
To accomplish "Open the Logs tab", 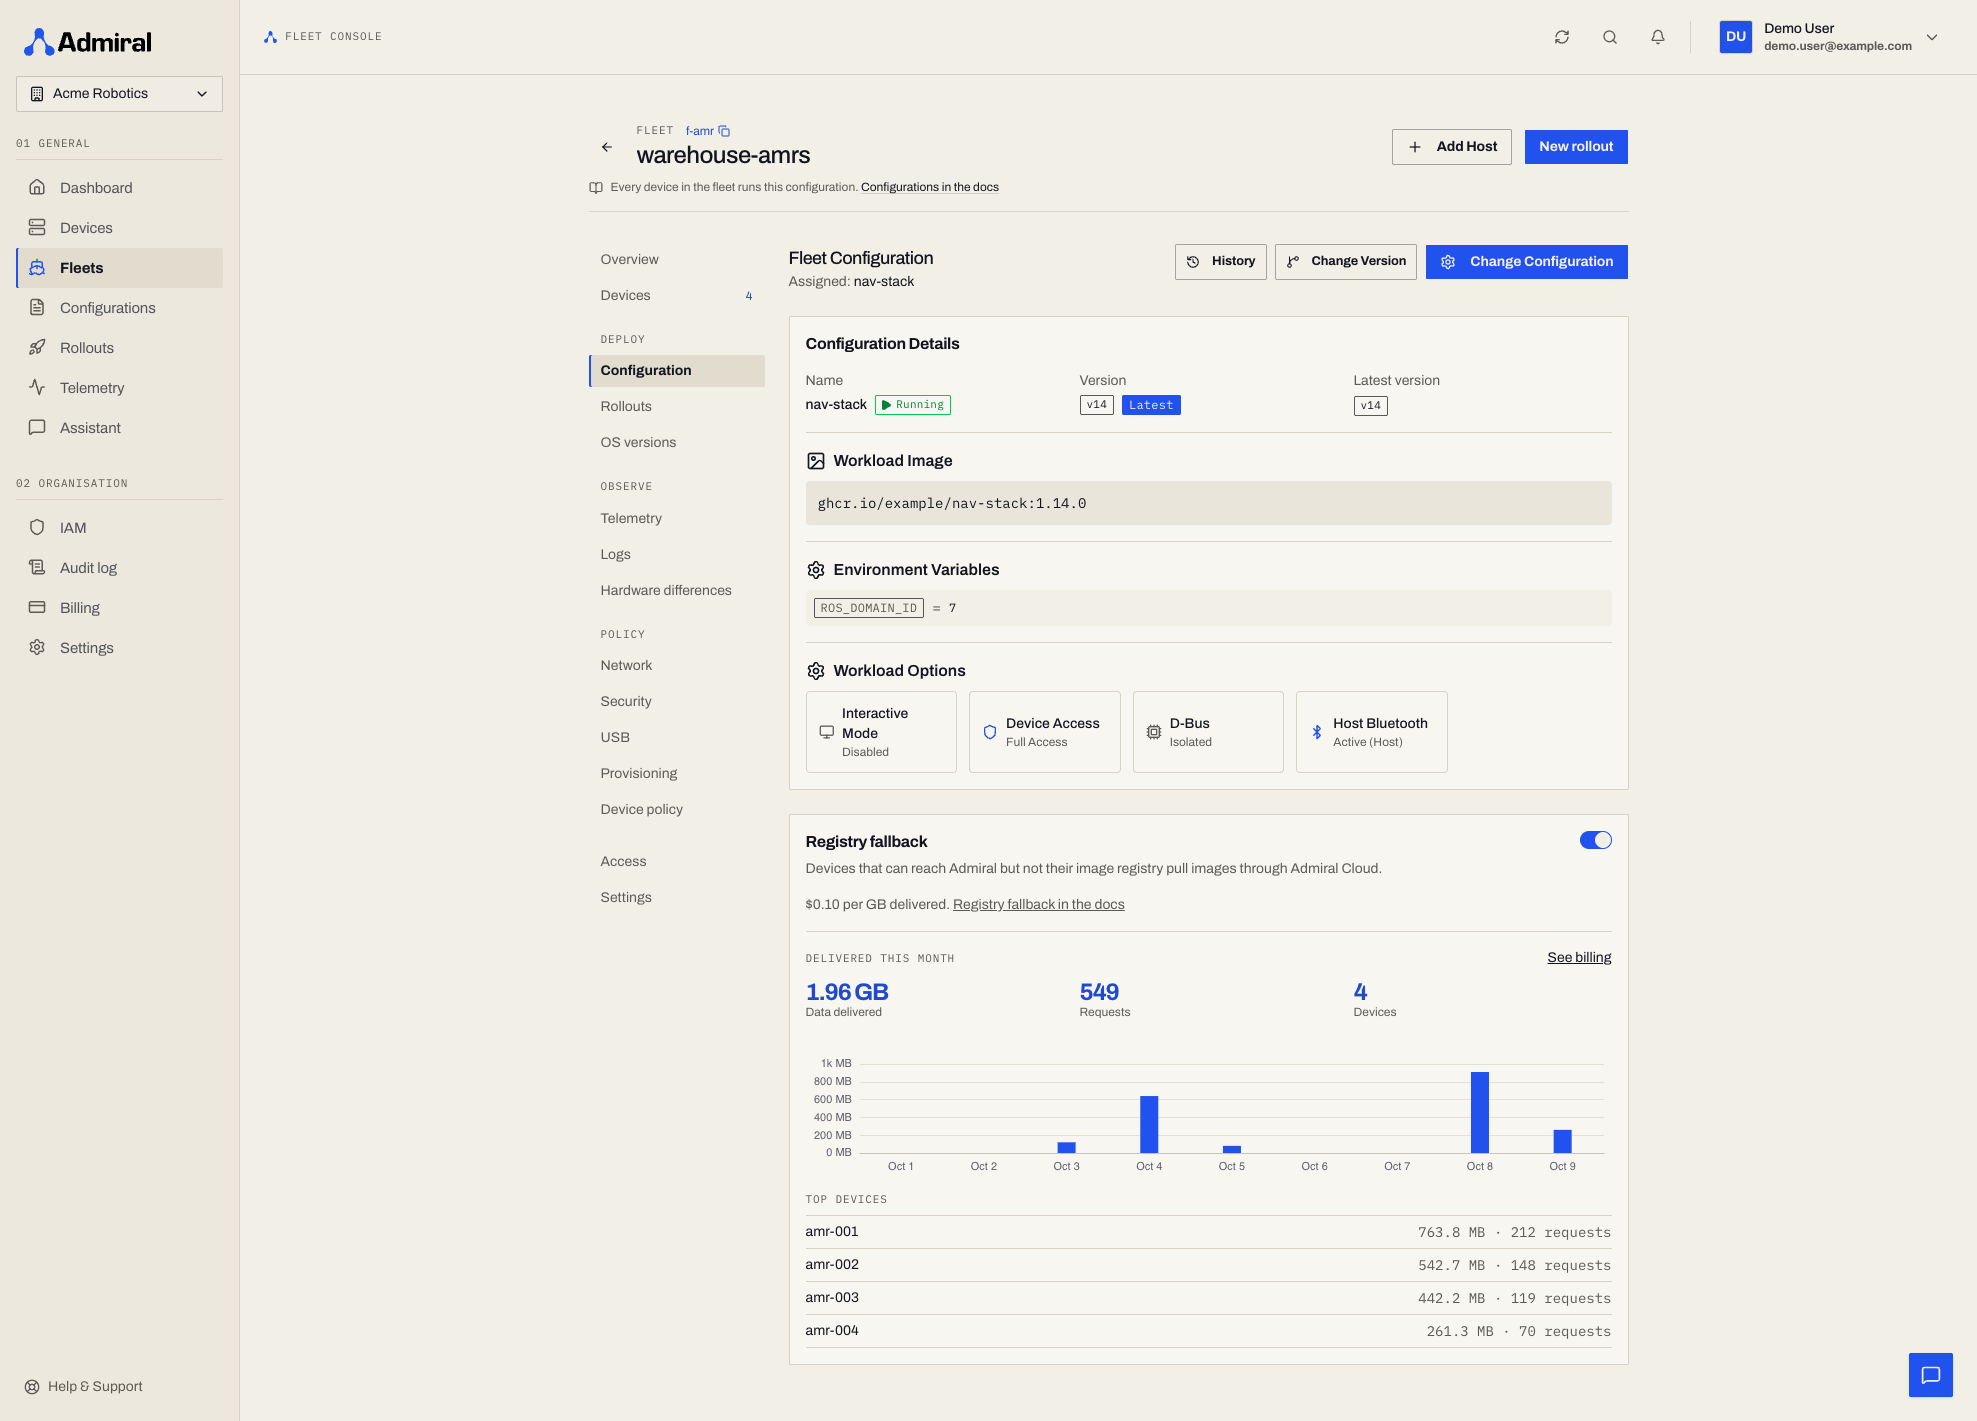I will (x=677, y=554).
